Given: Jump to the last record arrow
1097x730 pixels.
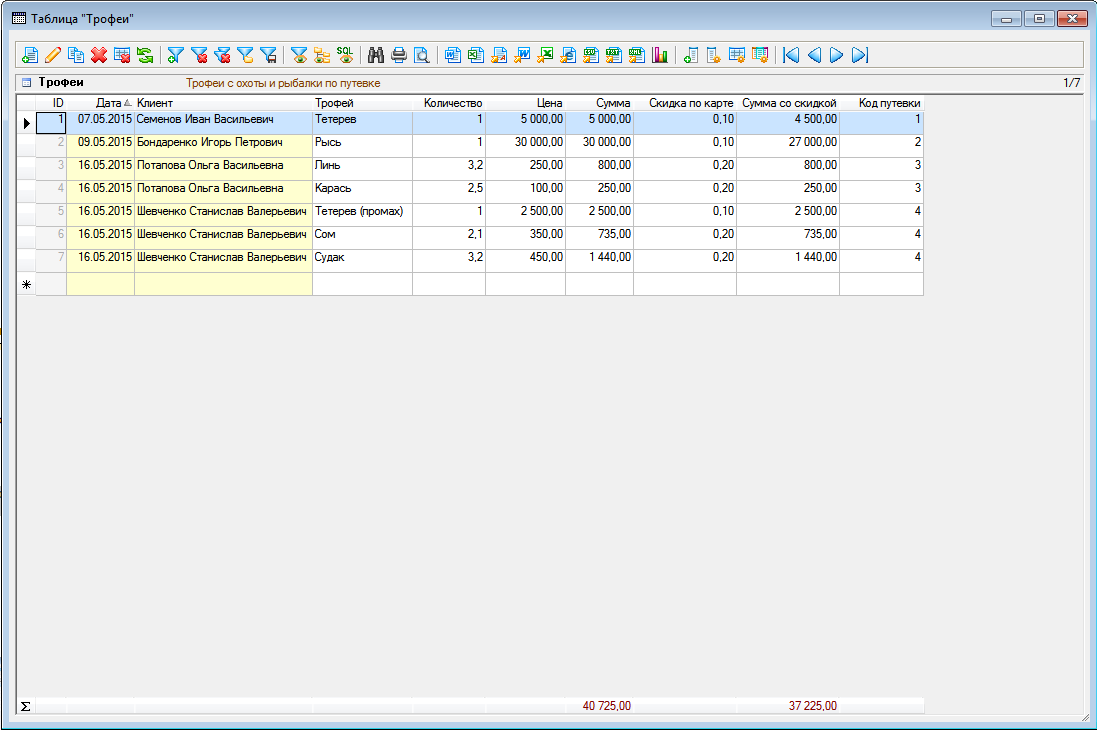Looking at the screenshot, I should (x=860, y=56).
